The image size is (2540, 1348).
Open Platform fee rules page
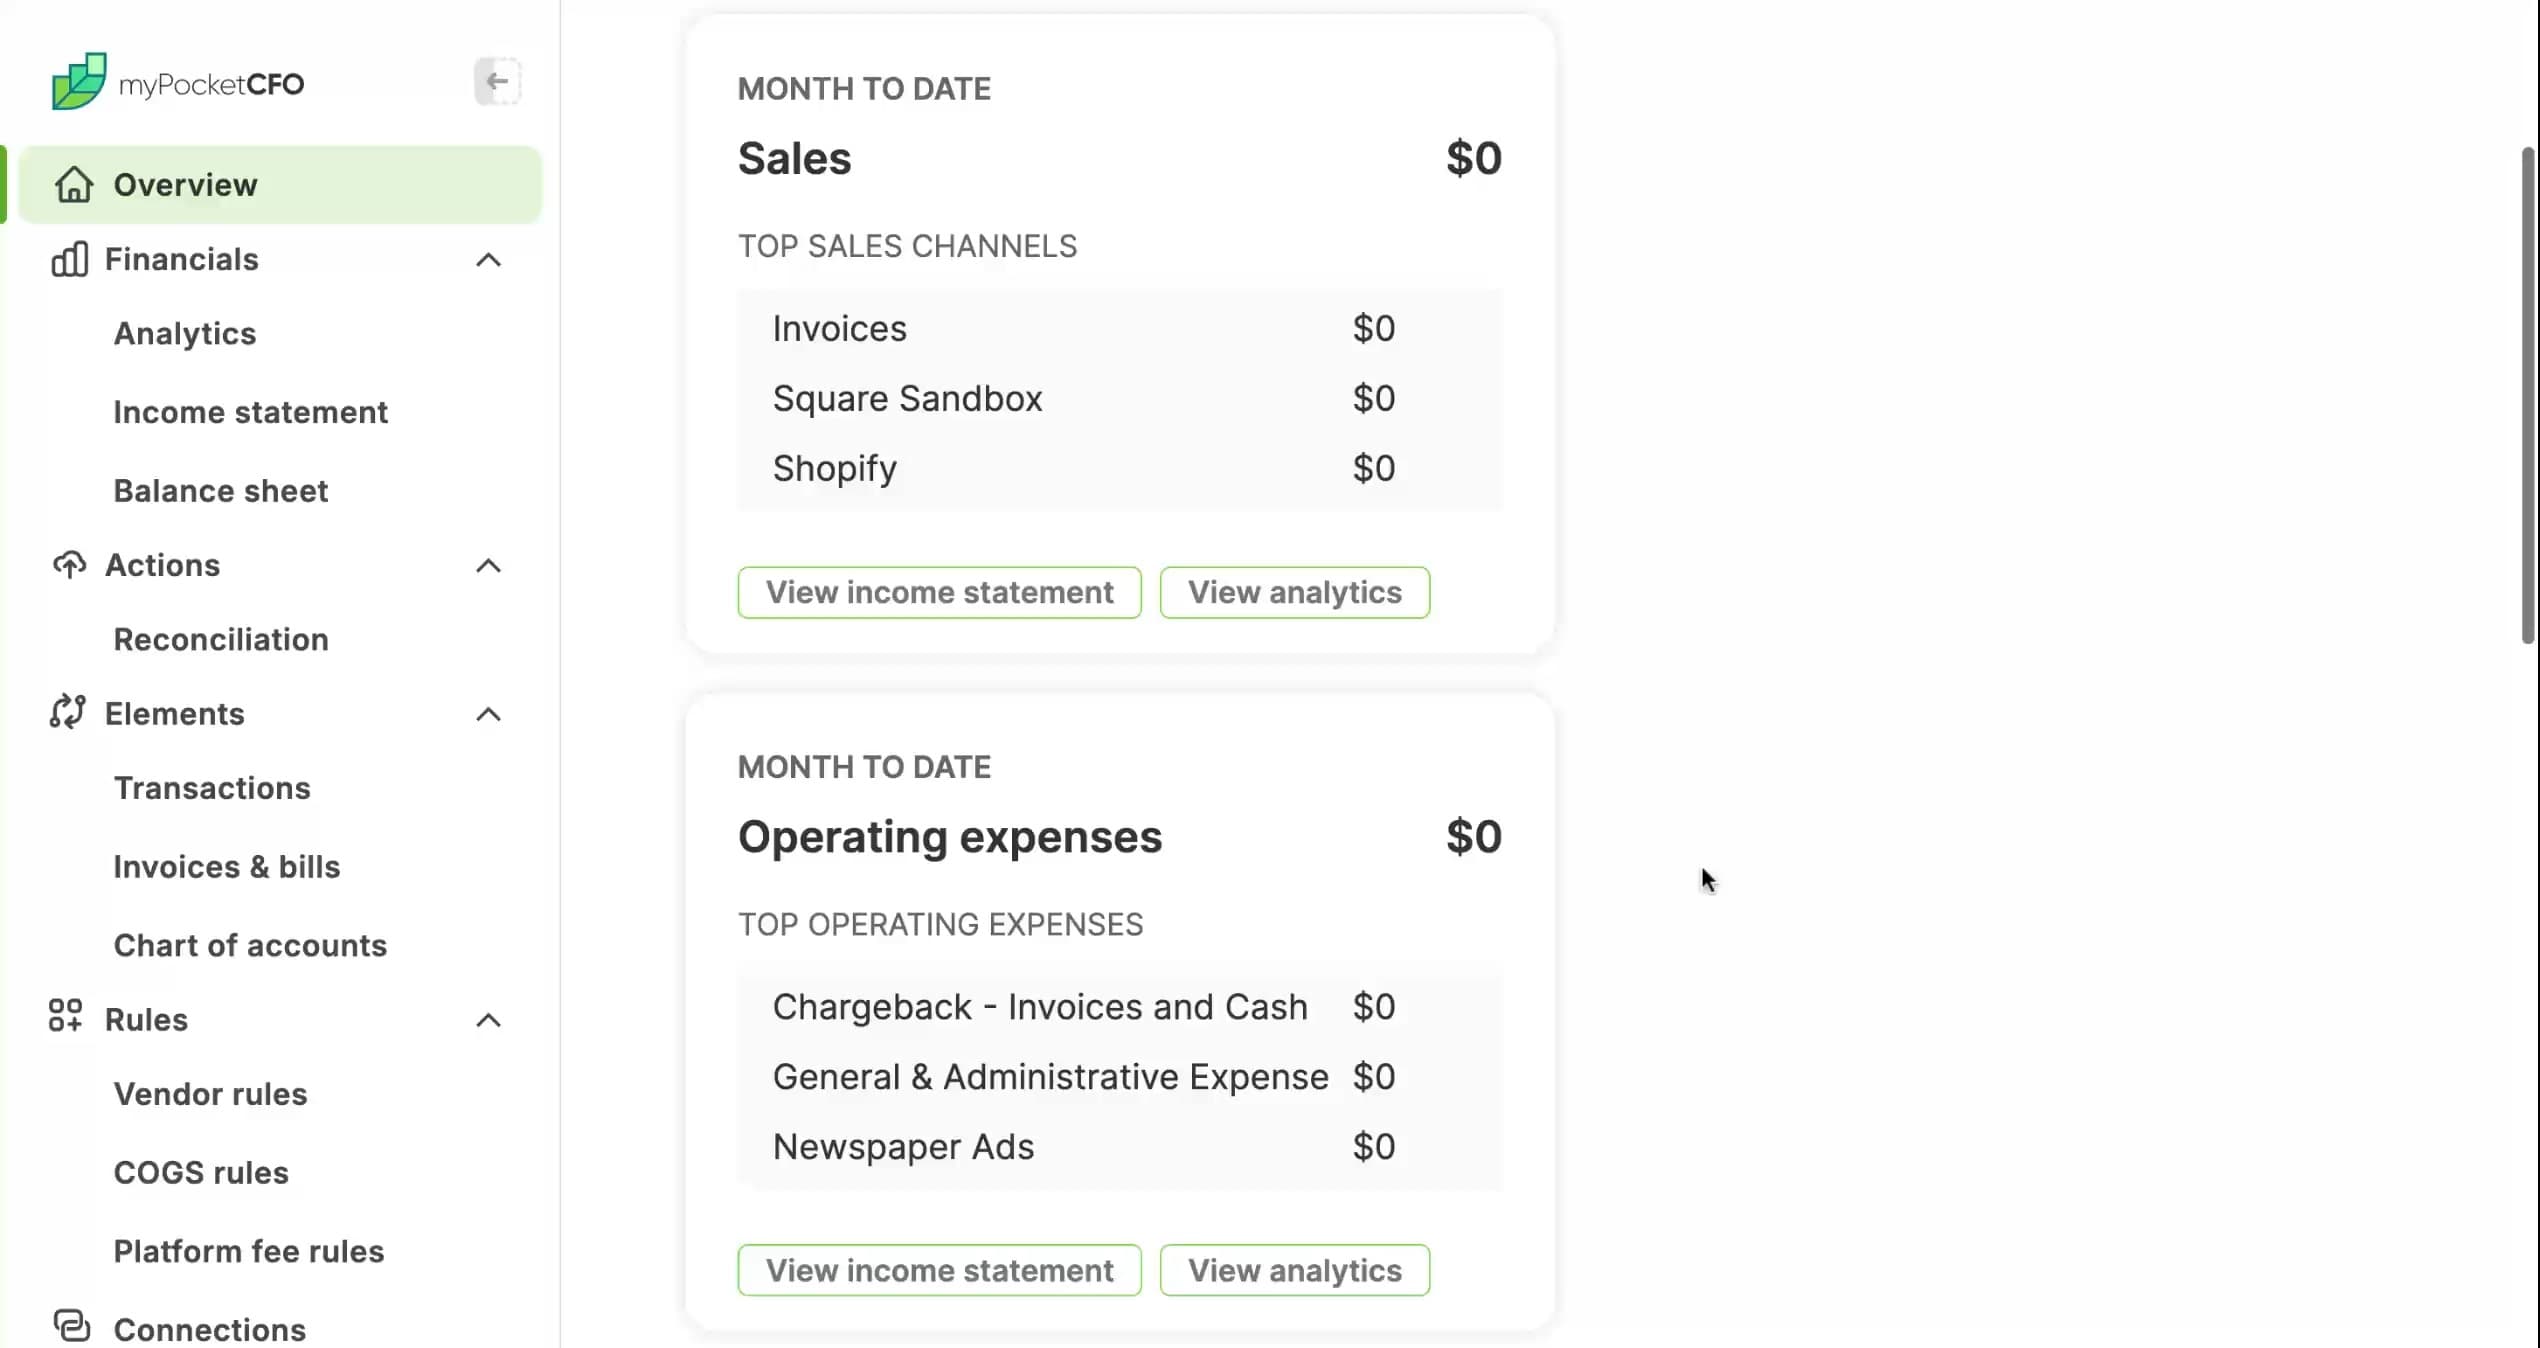[248, 1251]
